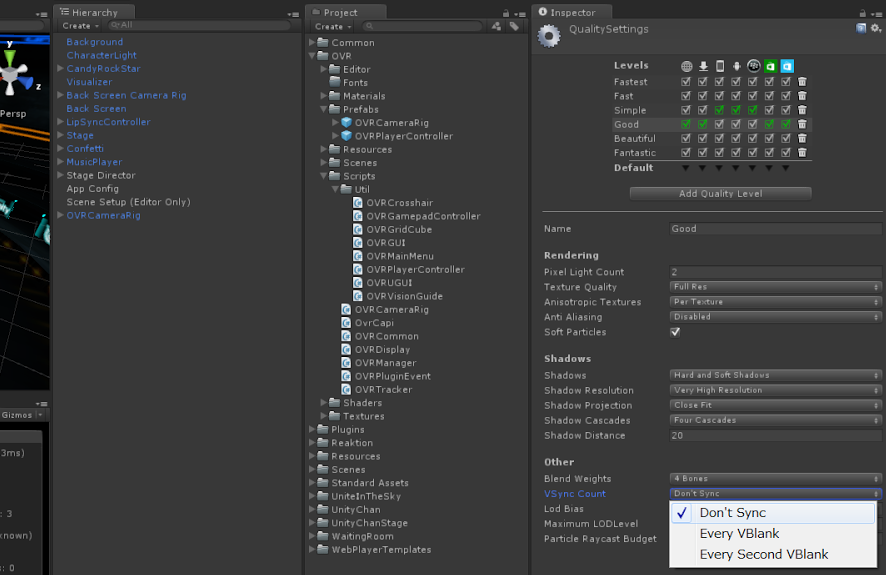Toggle the Inspector panel lock icon

point(862,13)
